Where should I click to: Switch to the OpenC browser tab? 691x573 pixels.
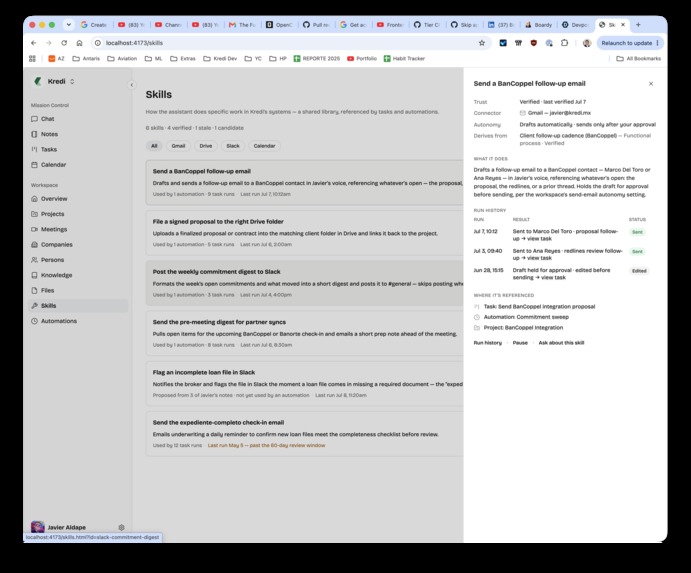(x=279, y=25)
